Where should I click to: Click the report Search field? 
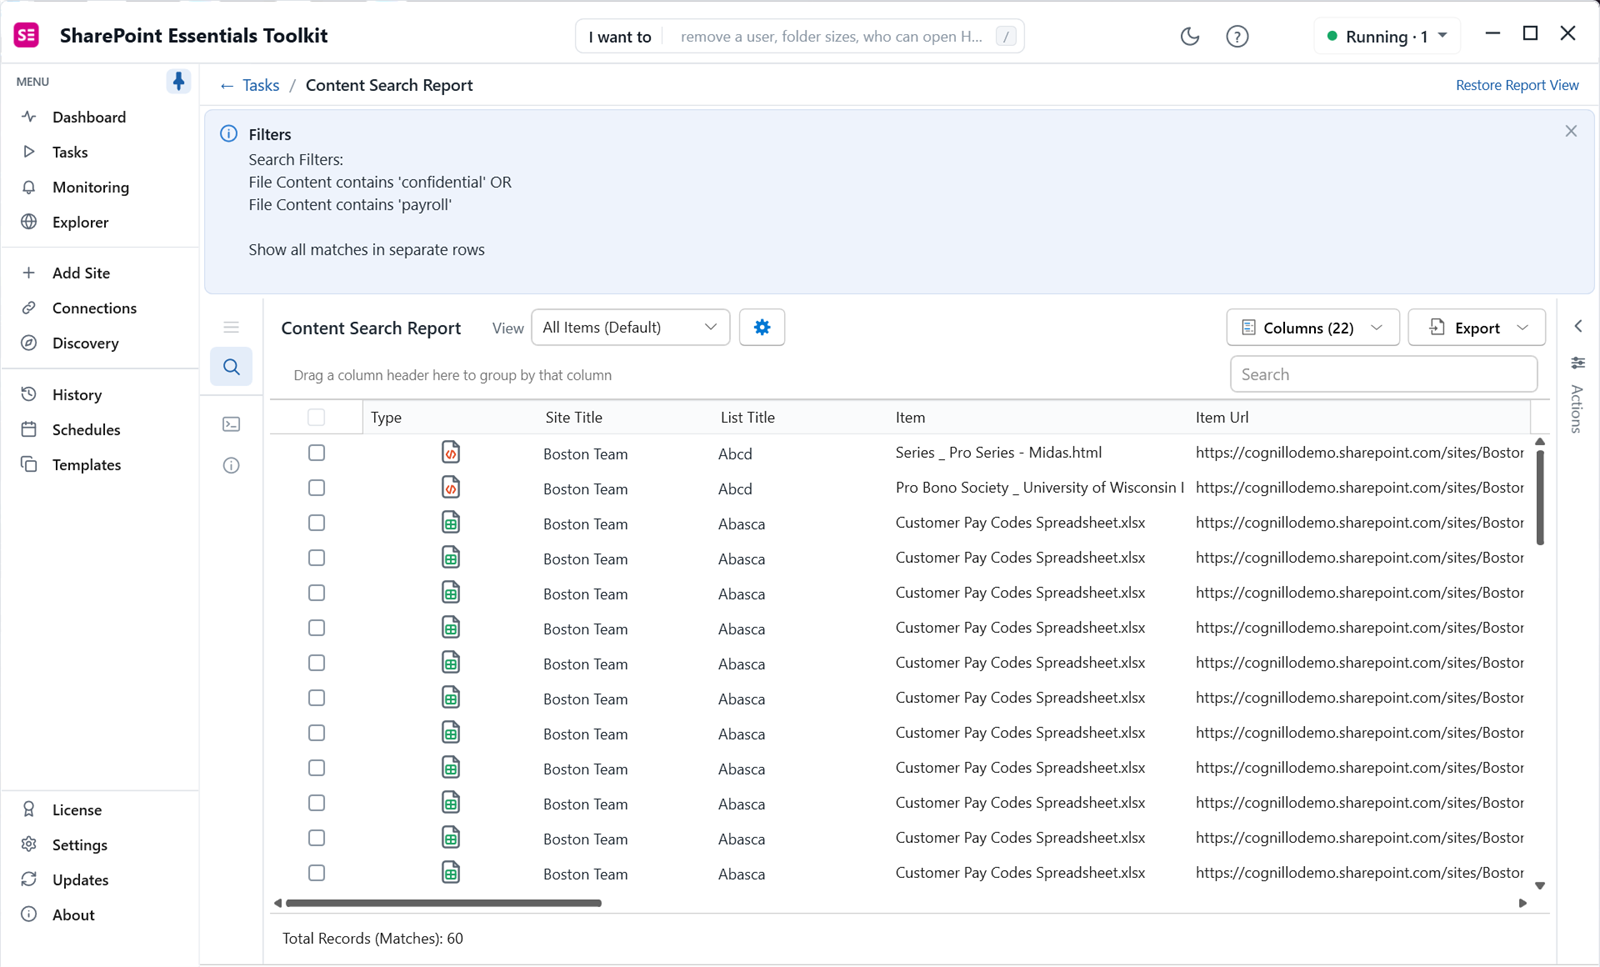(1383, 374)
